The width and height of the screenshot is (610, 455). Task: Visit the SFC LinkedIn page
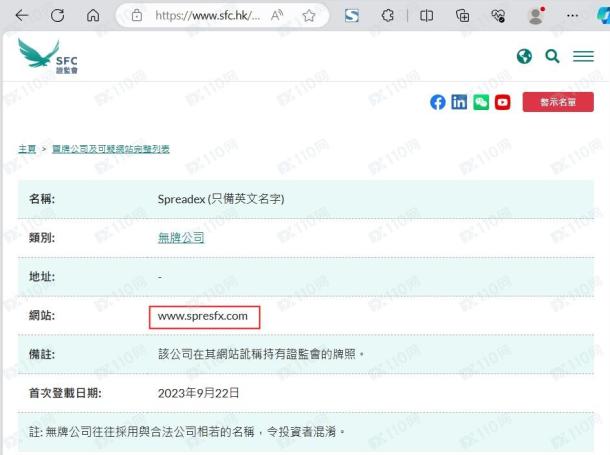[459, 102]
